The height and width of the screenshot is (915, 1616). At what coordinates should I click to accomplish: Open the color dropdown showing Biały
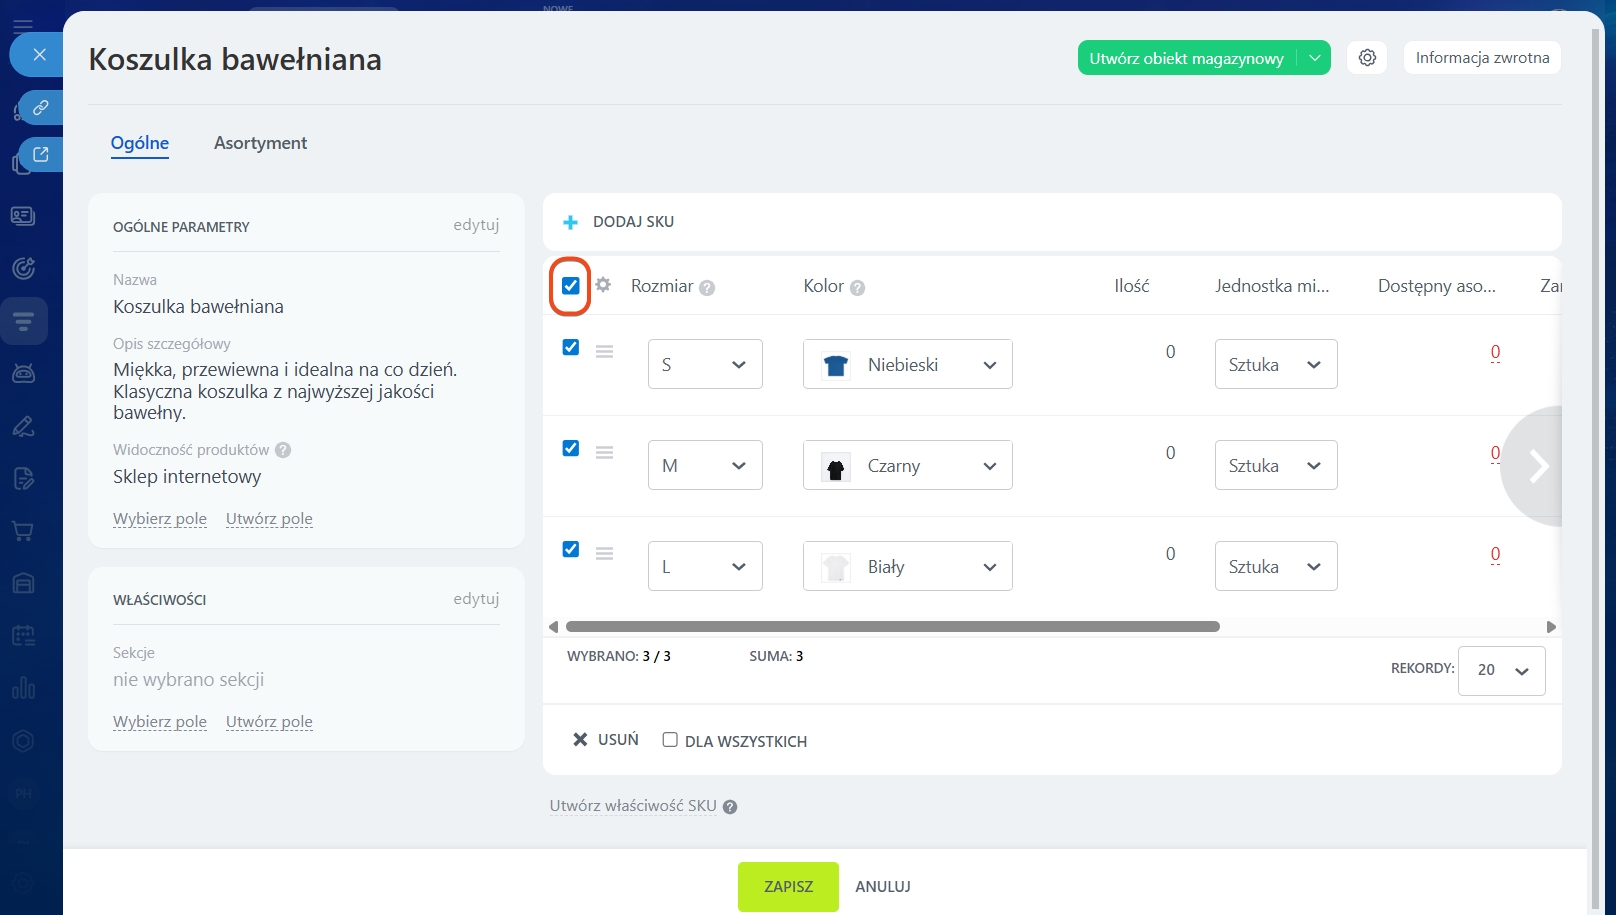(907, 567)
